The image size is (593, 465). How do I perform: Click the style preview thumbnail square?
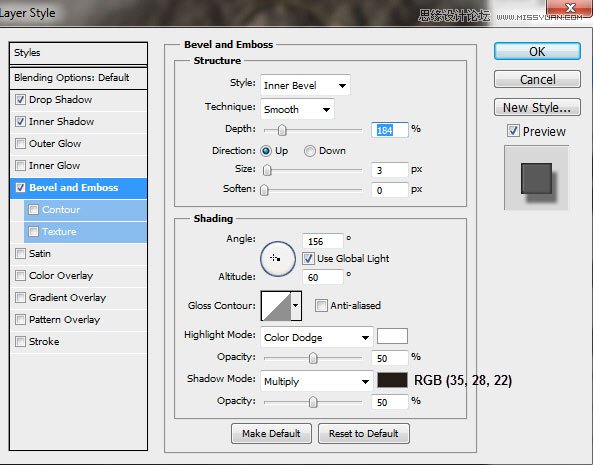(536, 178)
